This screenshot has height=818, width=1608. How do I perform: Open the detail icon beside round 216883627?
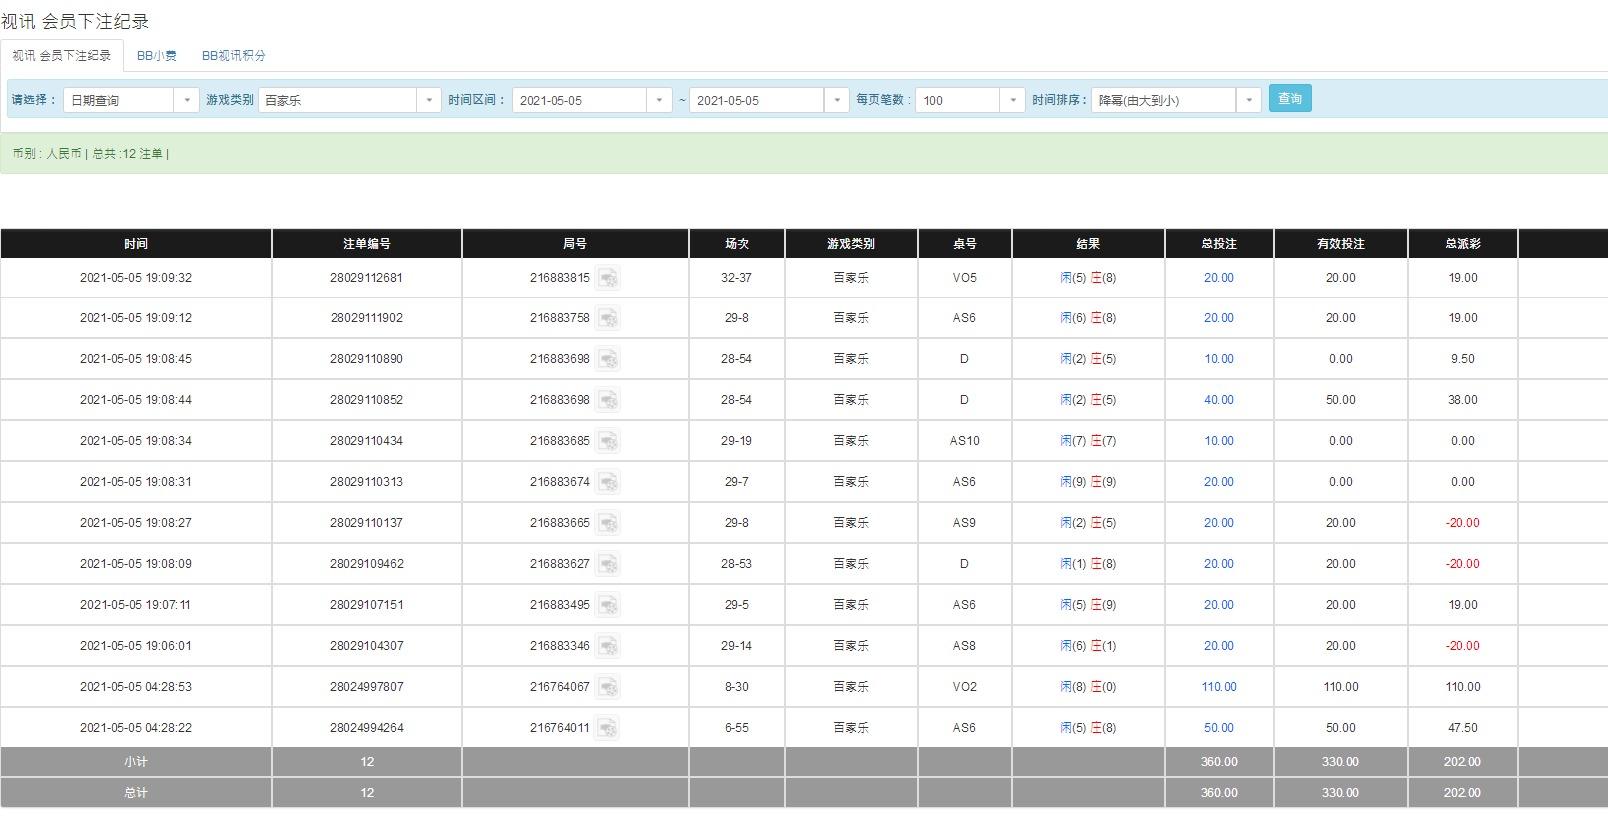(x=608, y=564)
